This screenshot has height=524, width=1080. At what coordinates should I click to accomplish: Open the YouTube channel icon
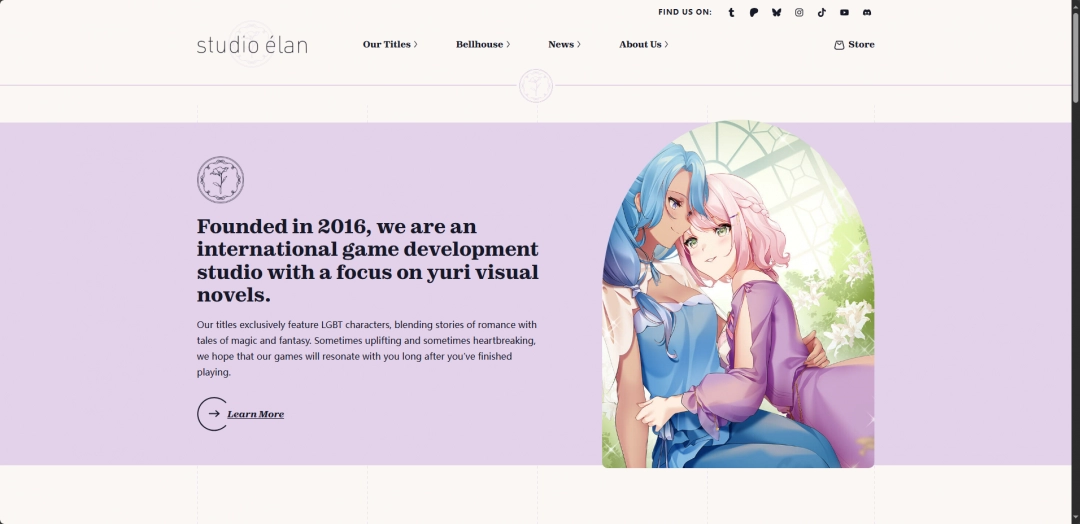[x=845, y=13]
